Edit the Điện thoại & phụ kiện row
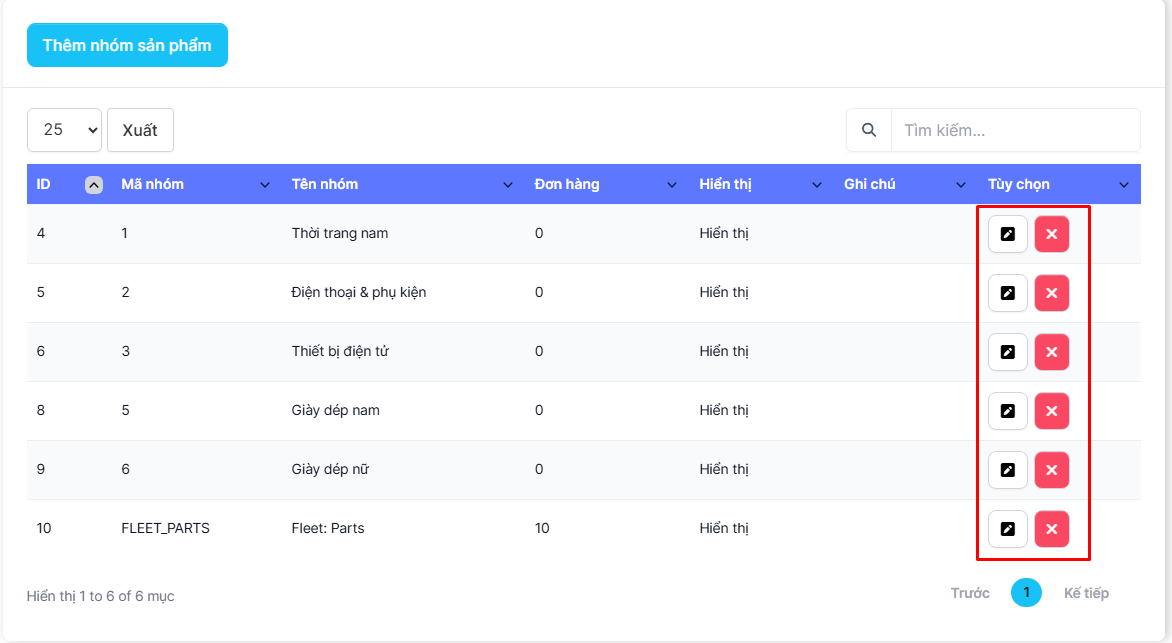1172x643 pixels. (1007, 293)
